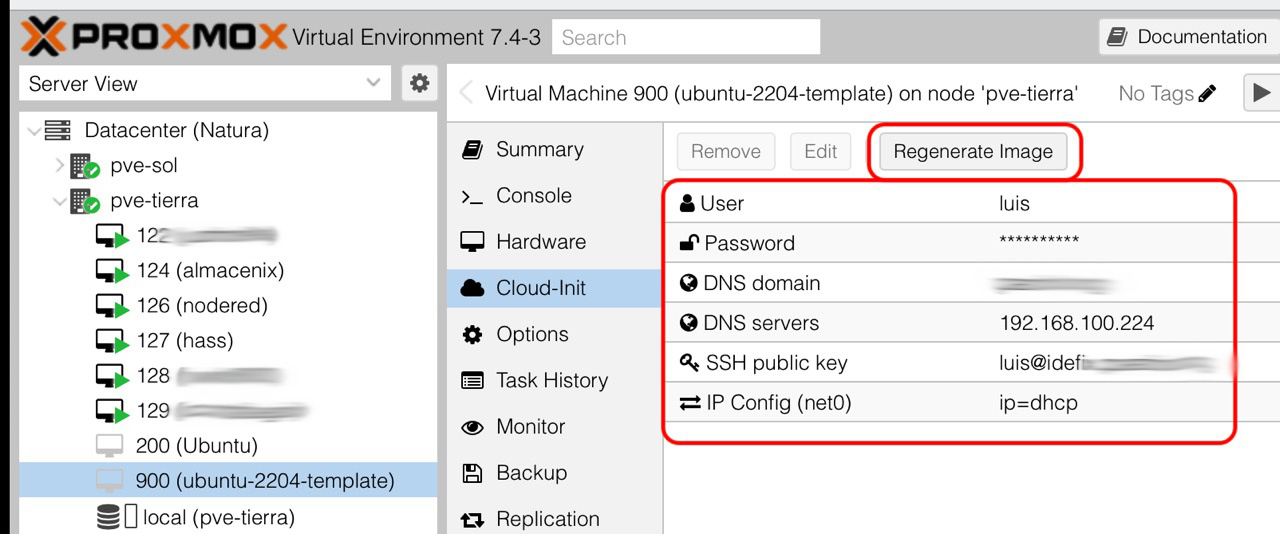Viewport: 1280px width, 534px height.
Task: Click the storage database icon for local
Action: pyautogui.click(x=108, y=517)
